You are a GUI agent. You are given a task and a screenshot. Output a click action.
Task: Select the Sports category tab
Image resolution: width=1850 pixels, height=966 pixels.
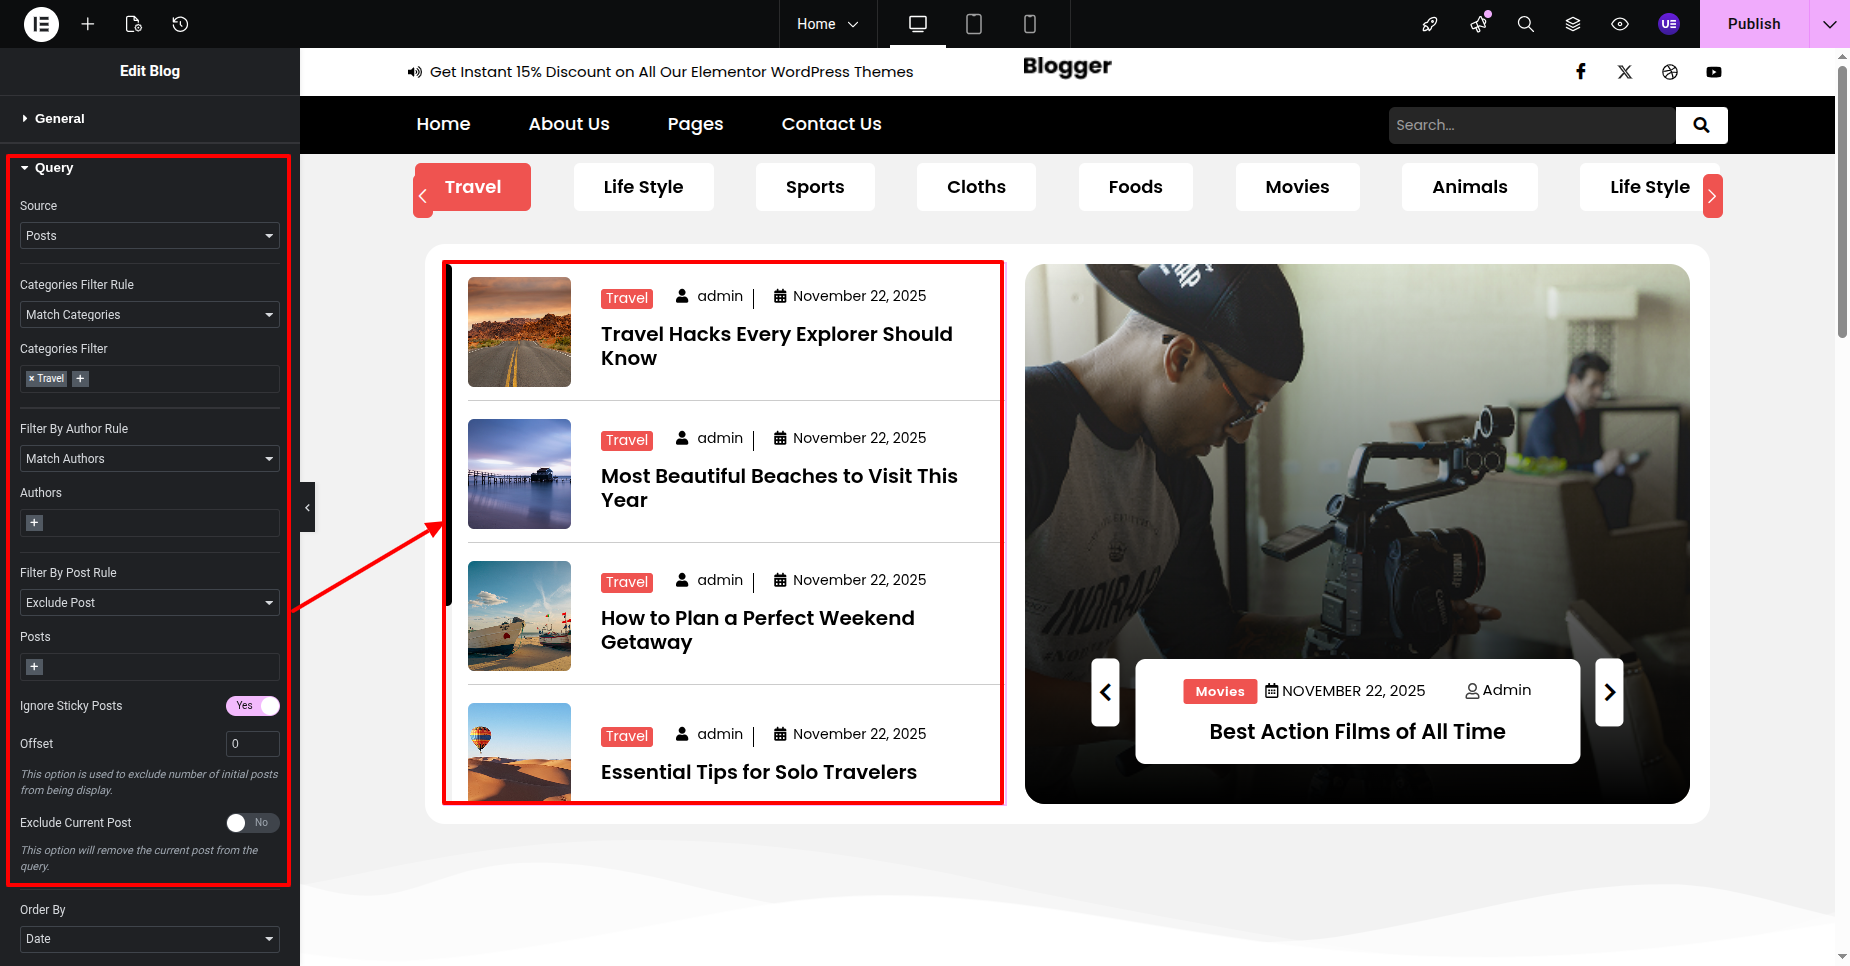pyautogui.click(x=814, y=187)
